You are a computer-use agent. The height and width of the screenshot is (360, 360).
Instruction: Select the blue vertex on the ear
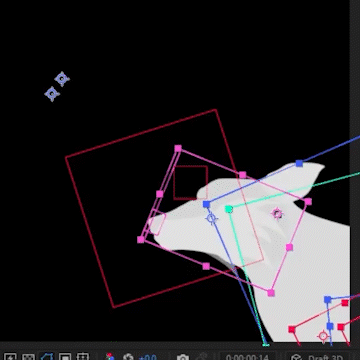299,163
